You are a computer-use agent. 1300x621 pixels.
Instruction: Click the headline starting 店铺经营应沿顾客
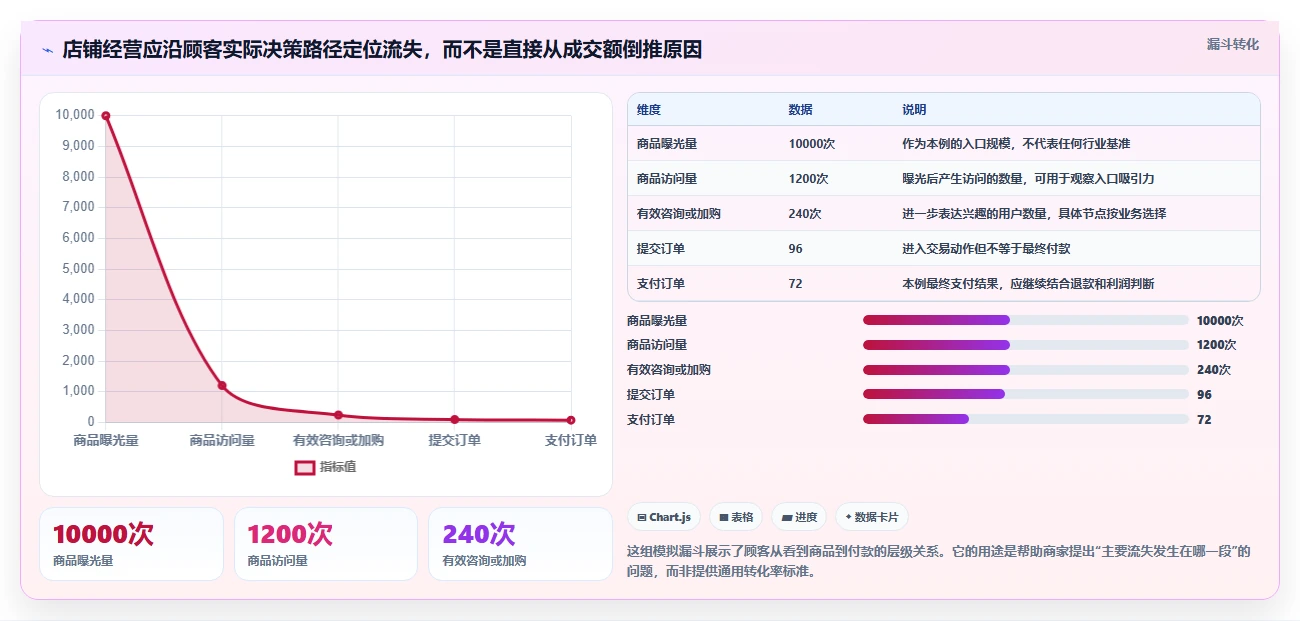click(x=382, y=49)
